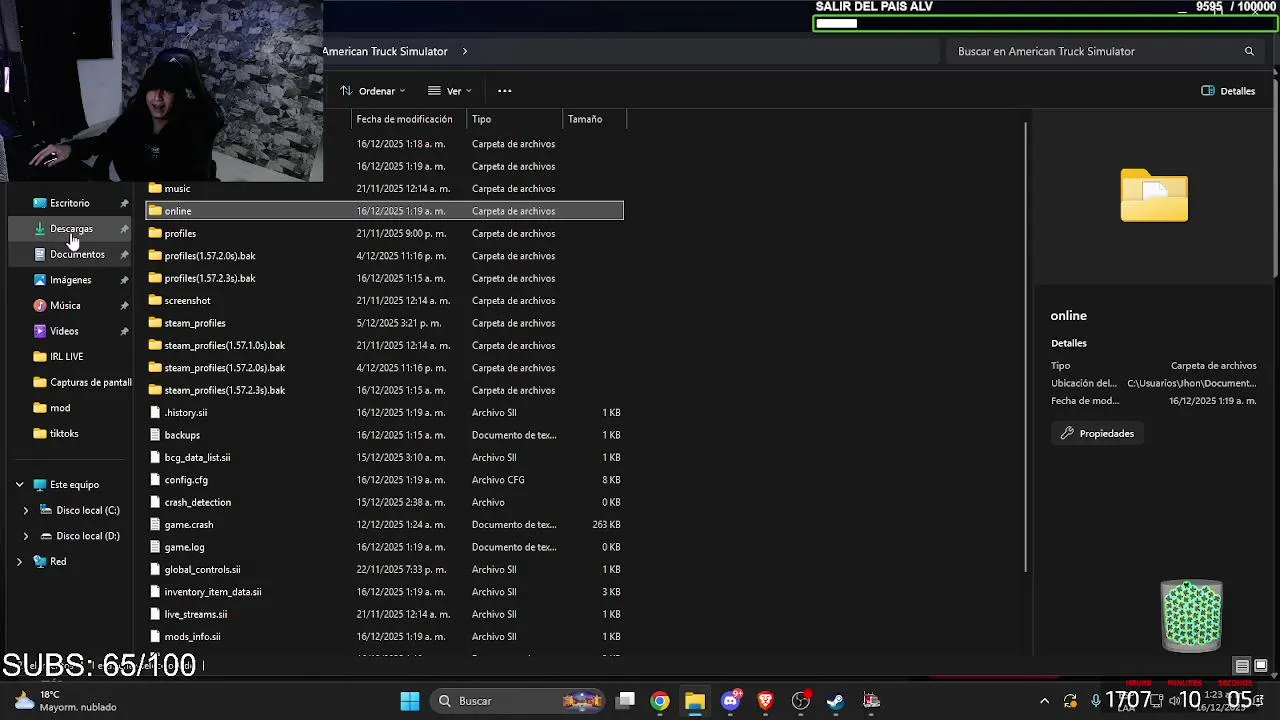
Task: Switch to the large thumbnails view icon
Action: [x=1261, y=666]
